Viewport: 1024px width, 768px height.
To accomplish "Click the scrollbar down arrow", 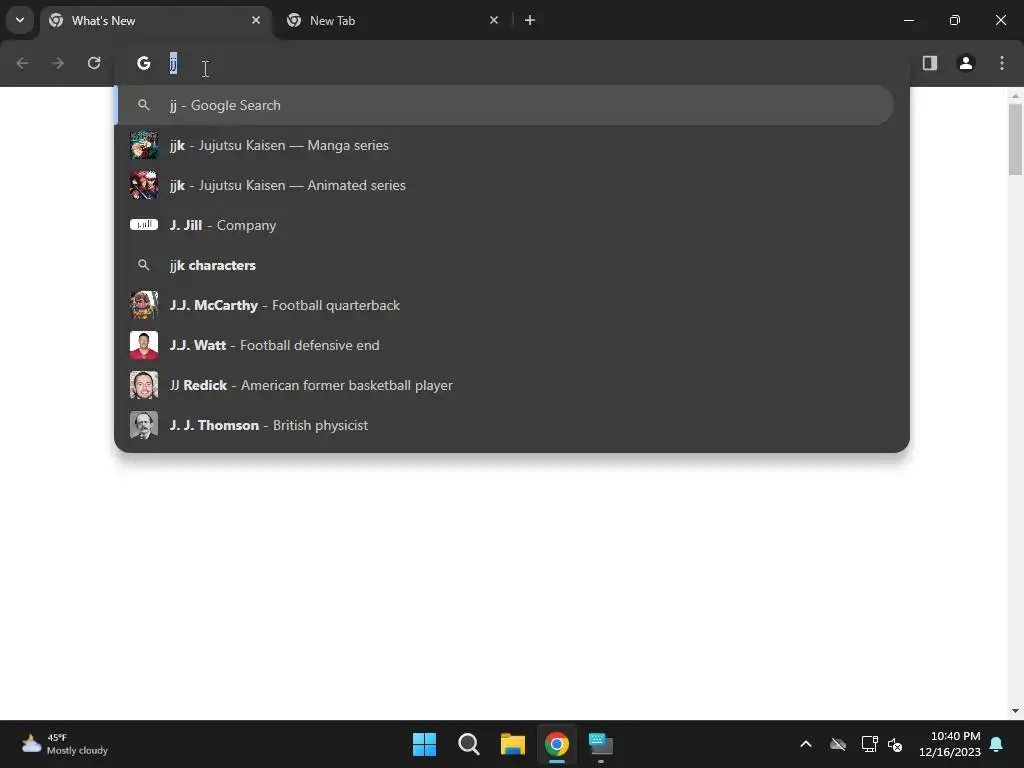I will pos(1015,711).
